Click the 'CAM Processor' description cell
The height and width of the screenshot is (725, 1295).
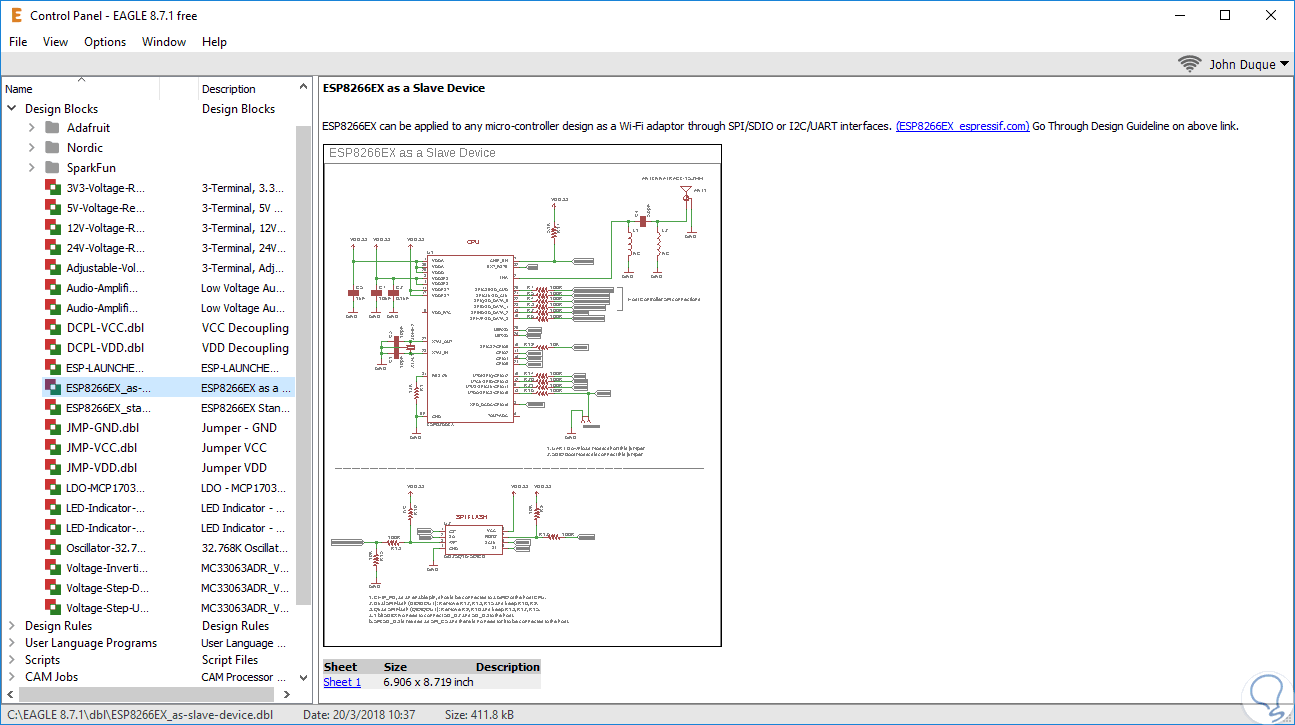[x=245, y=677]
